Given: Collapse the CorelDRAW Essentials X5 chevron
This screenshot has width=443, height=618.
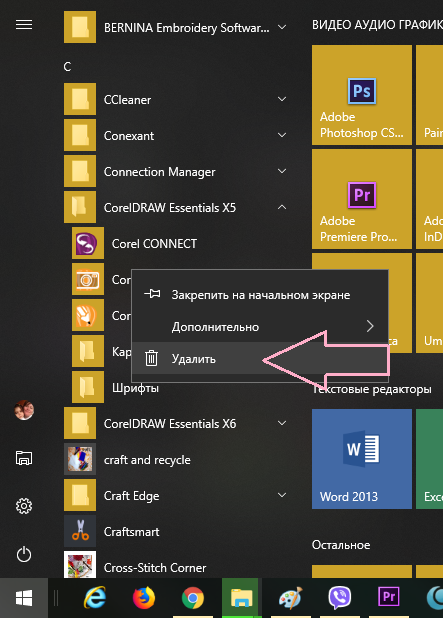Looking at the screenshot, I should (282, 207).
